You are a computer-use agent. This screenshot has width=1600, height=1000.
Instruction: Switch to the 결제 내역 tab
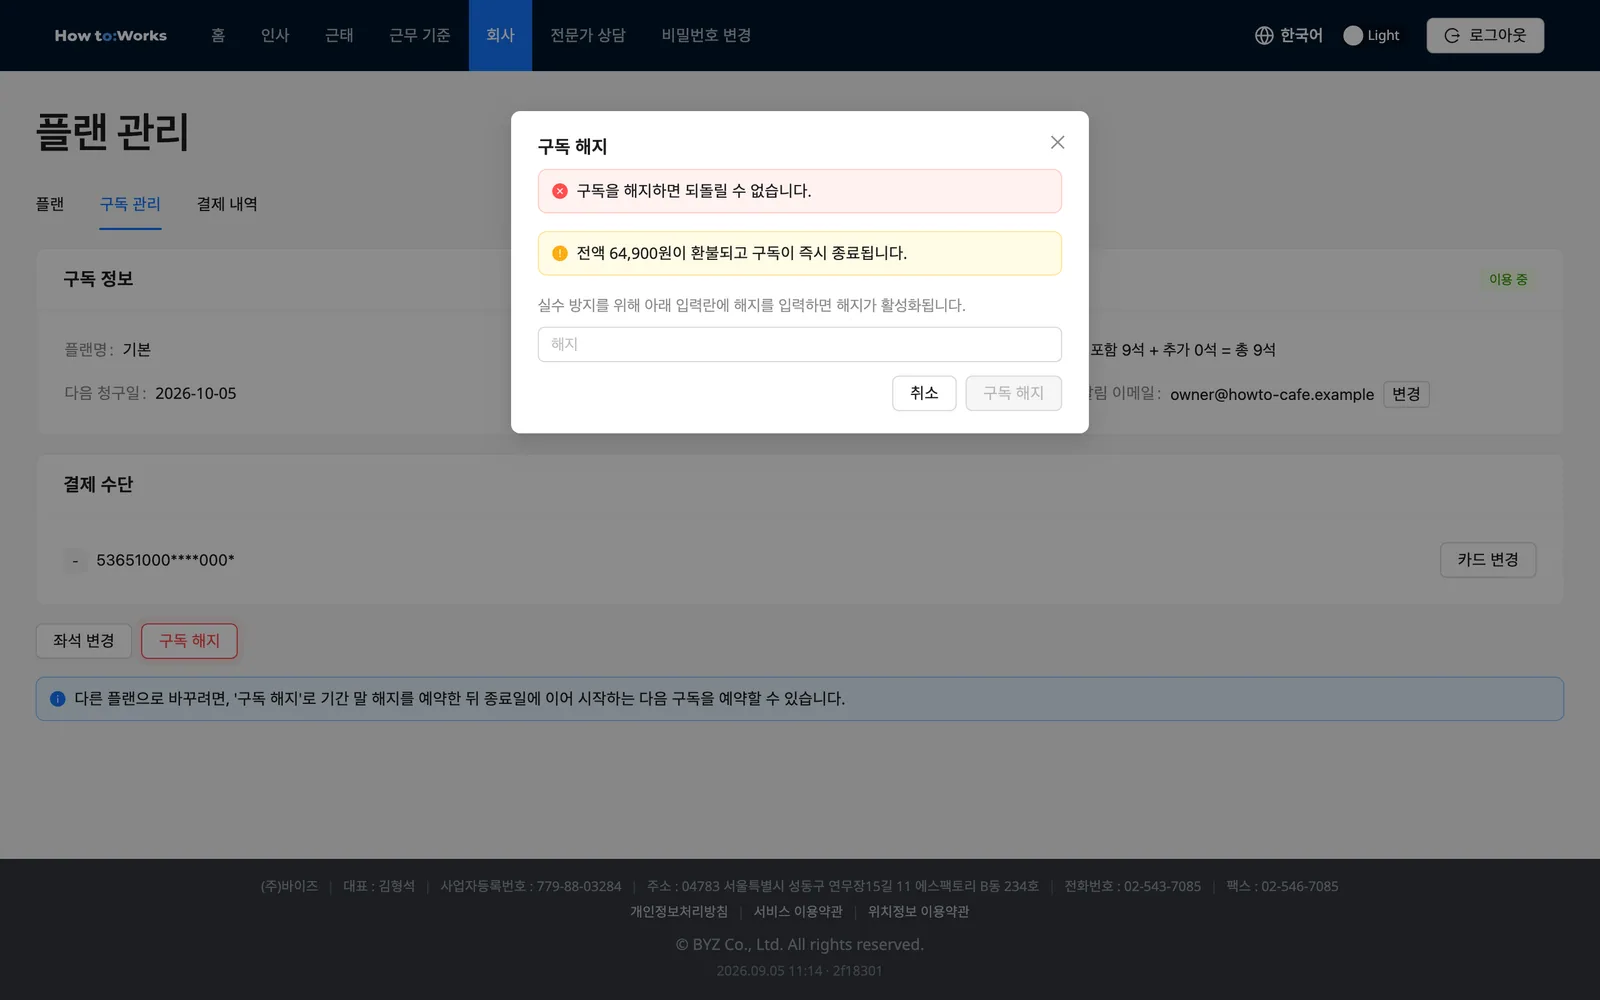point(227,204)
